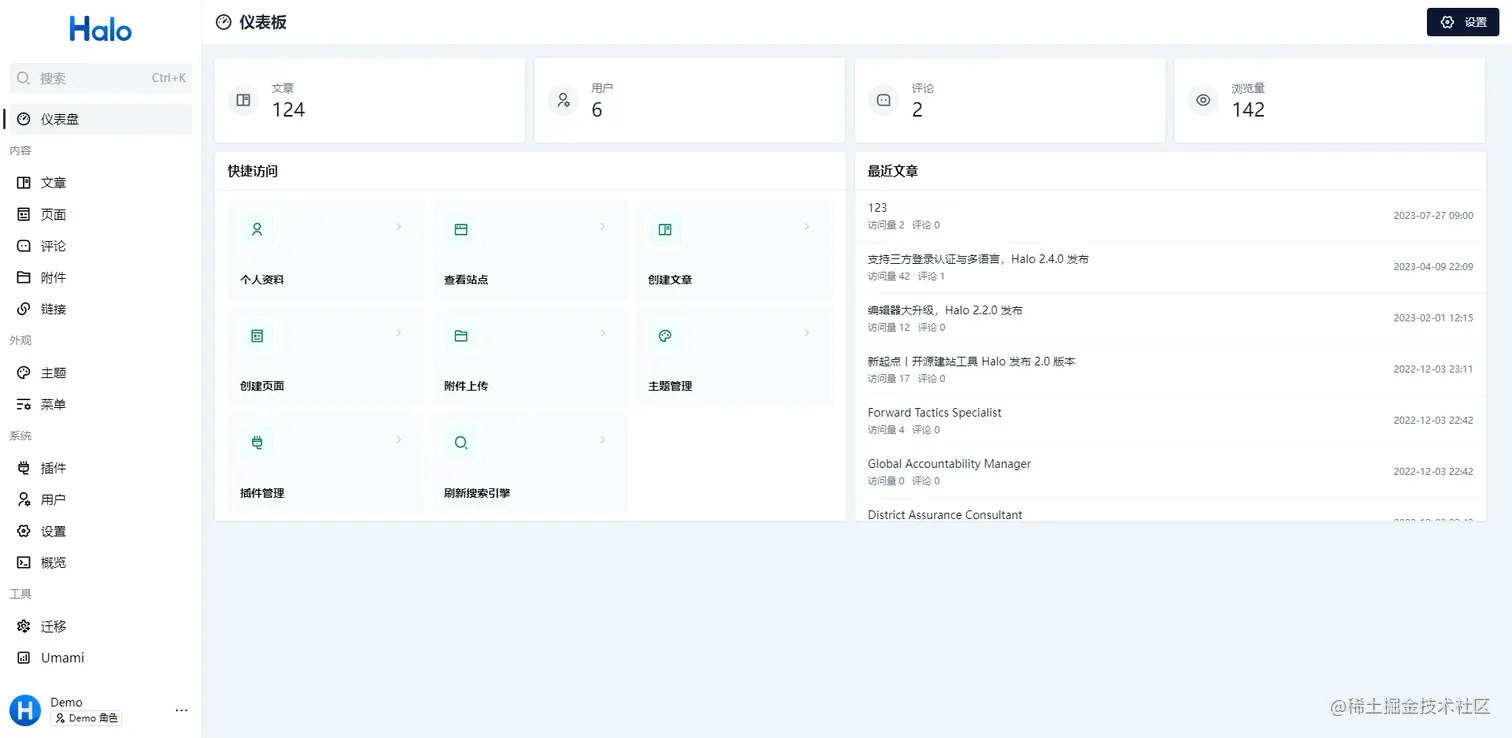Click the Demo 角色 role badge
The image size is (1512, 738).
click(x=86, y=718)
